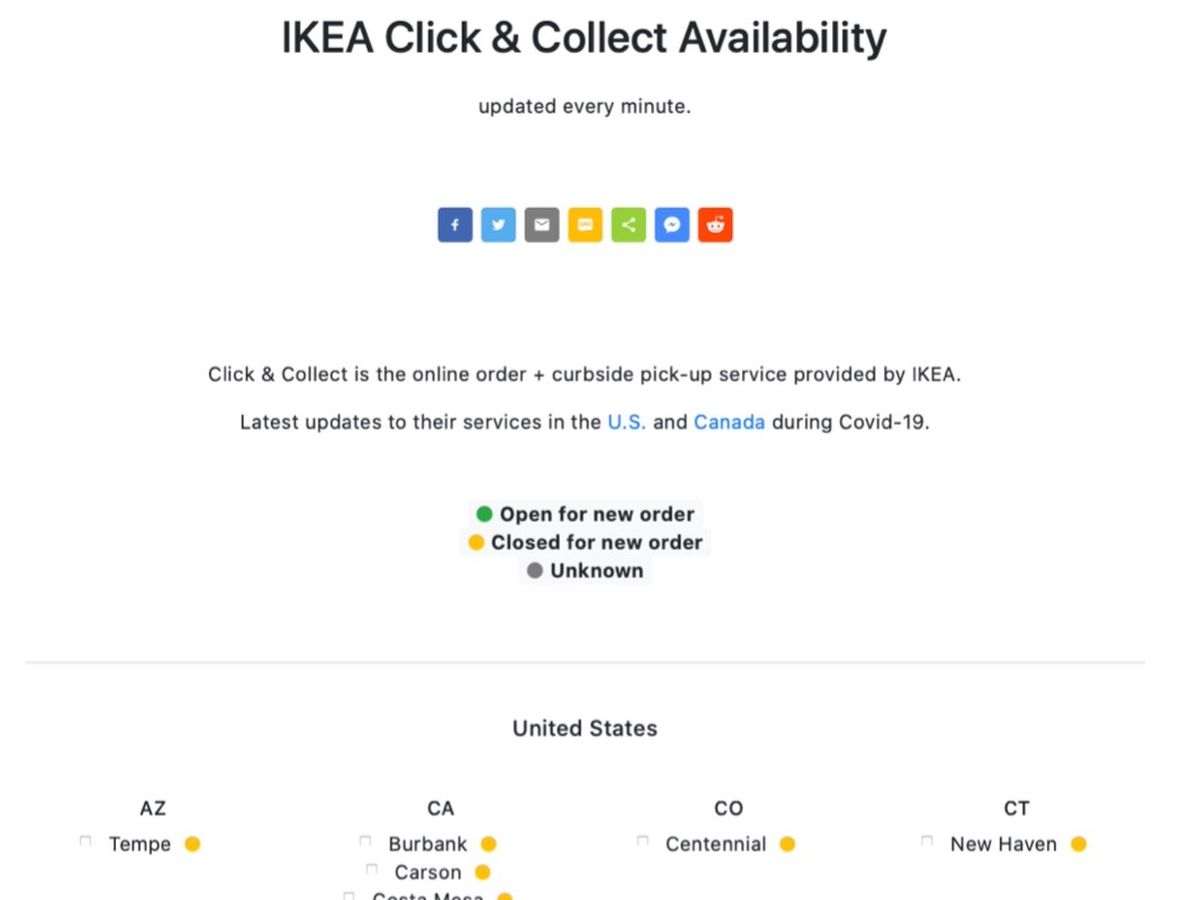Viewport: 1200px width, 900px height.
Task: Tick the Tempe store checkbox
Action: (85, 842)
